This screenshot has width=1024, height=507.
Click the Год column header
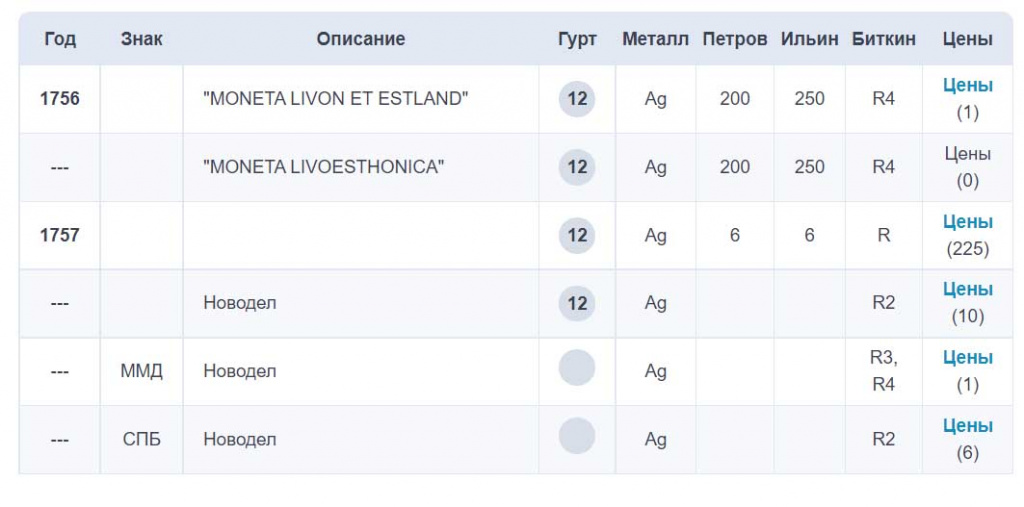[x=60, y=39]
